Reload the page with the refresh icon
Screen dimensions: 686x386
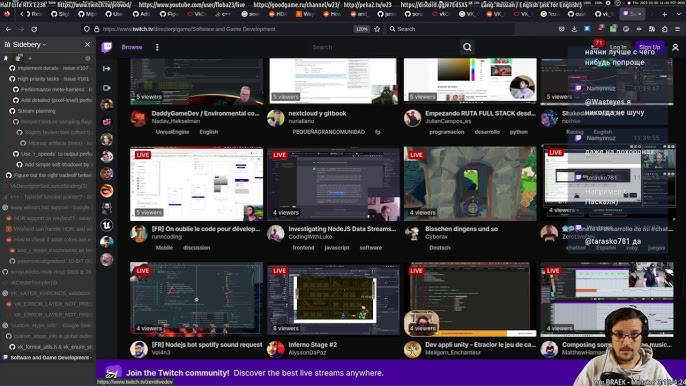[34, 29]
